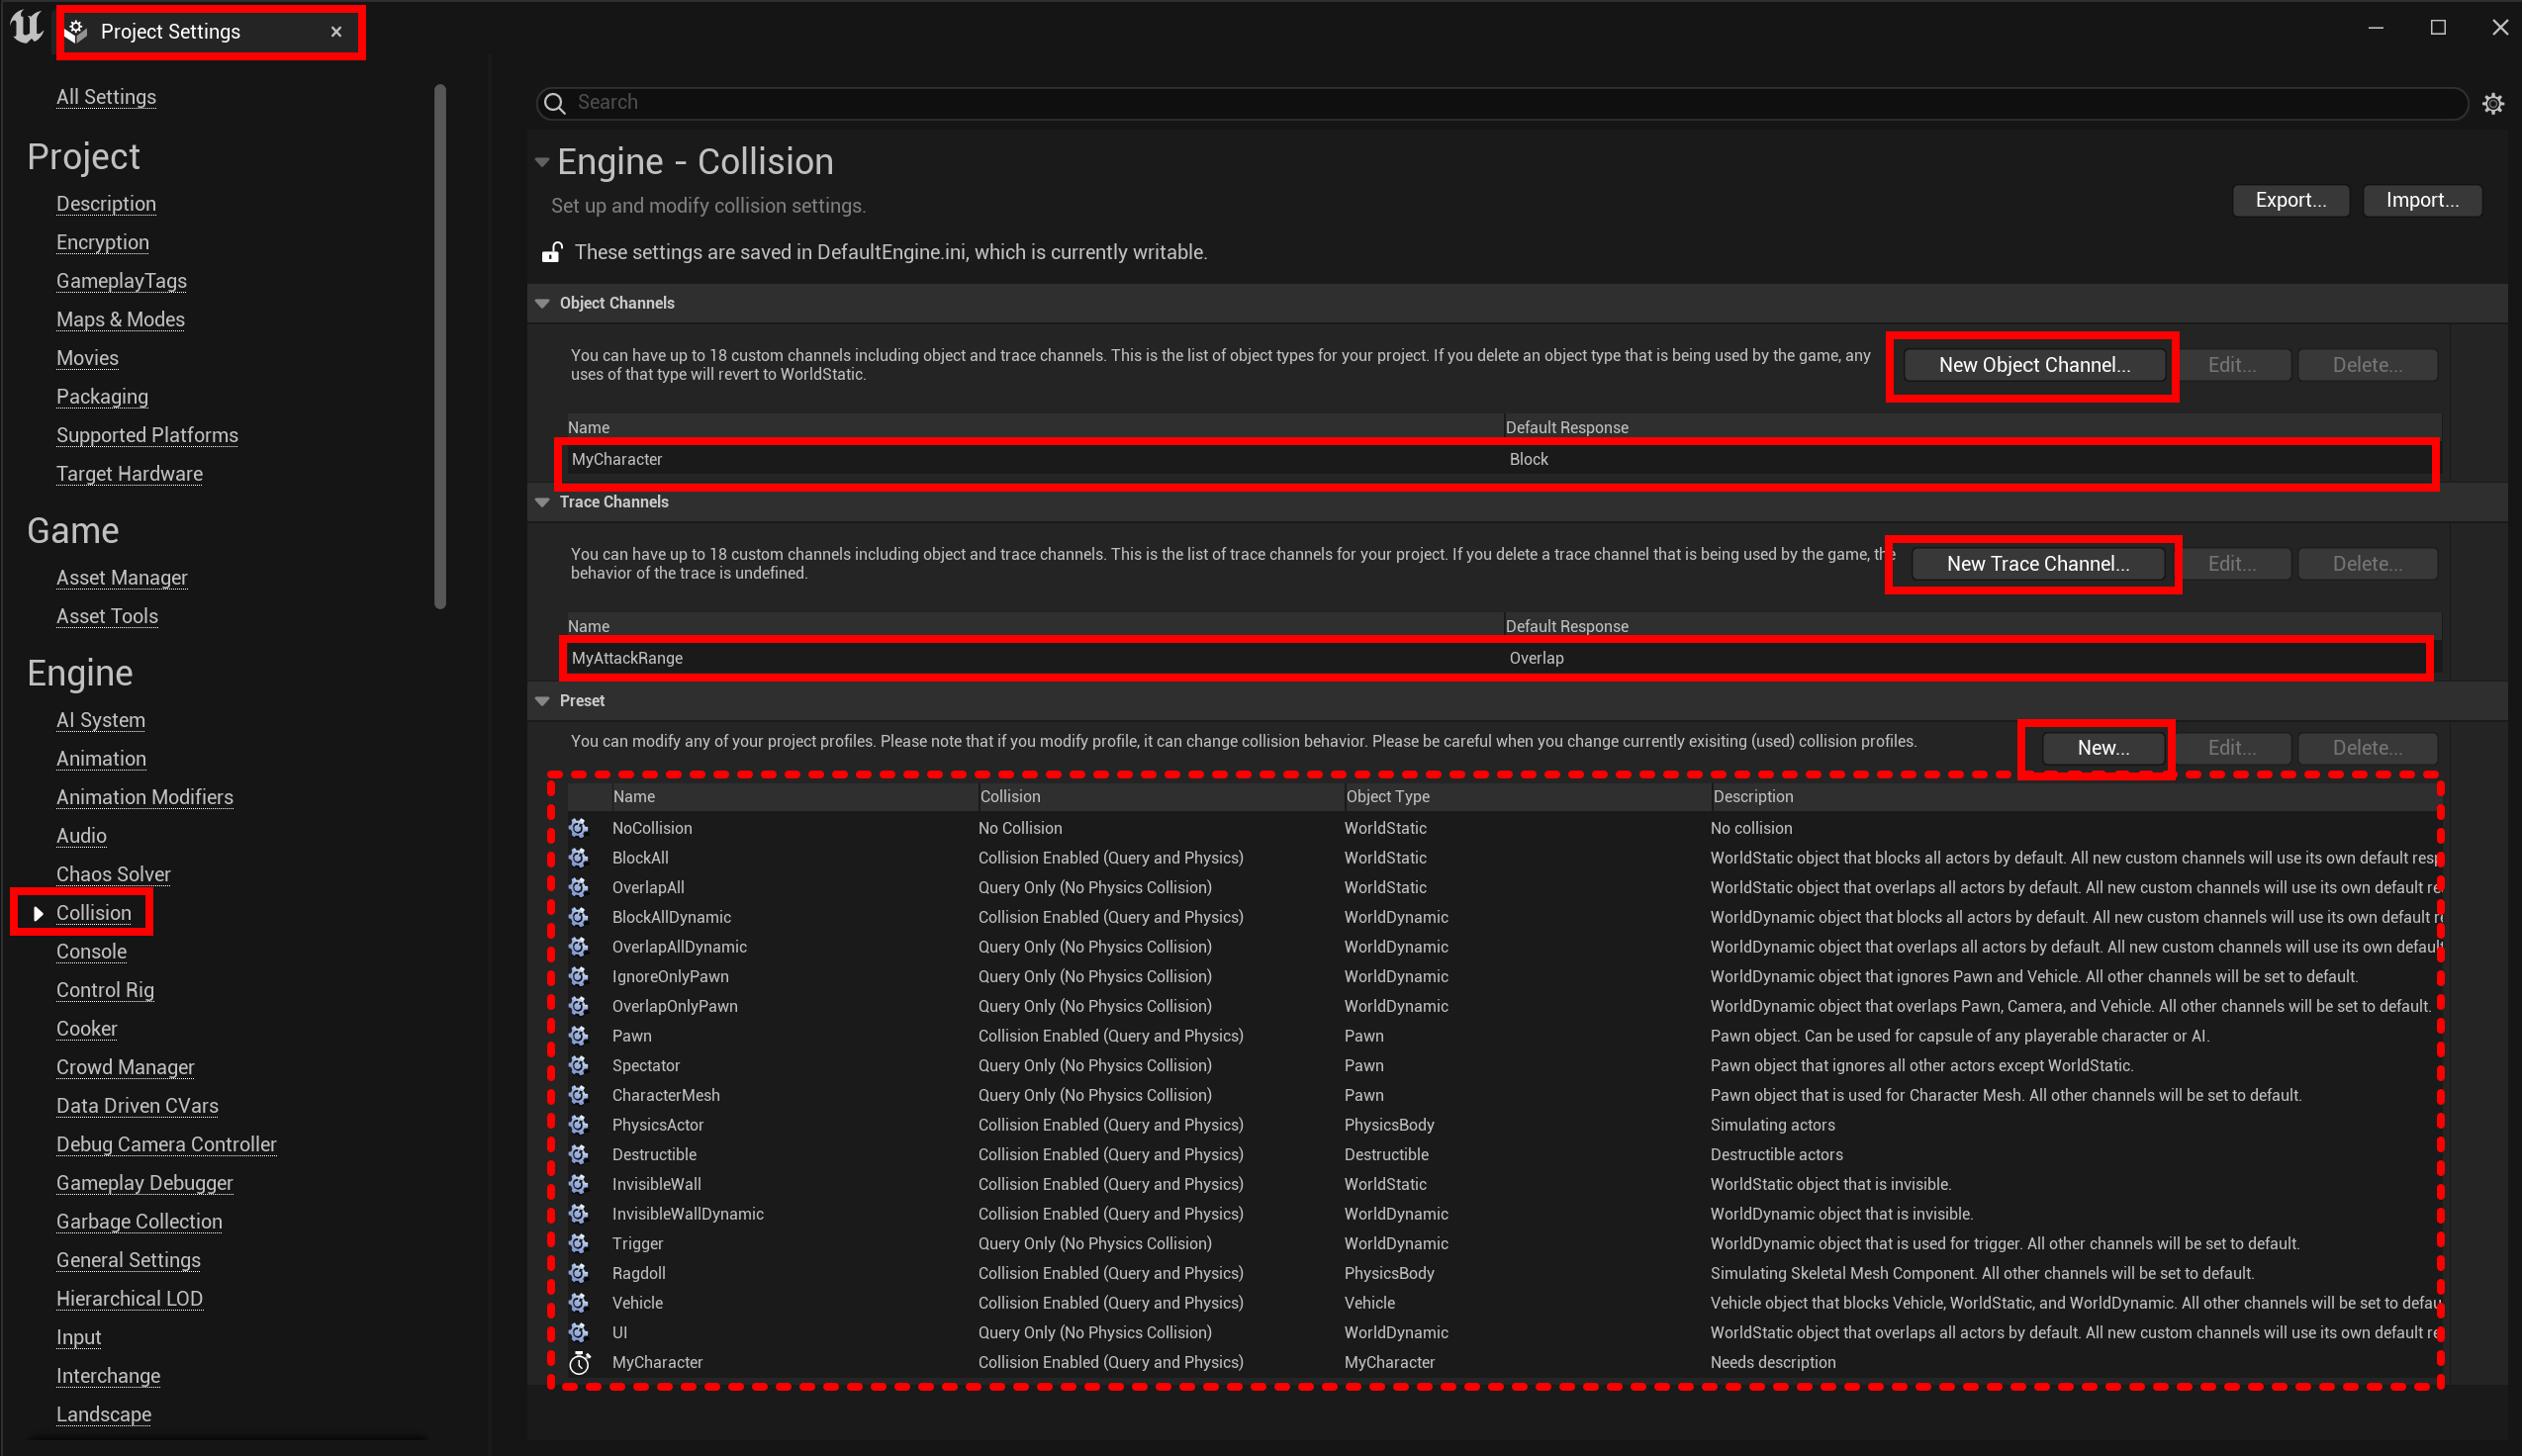This screenshot has height=1456, width=2522.
Task: Select the Trigger preset name
Action: click(638, 1244)
